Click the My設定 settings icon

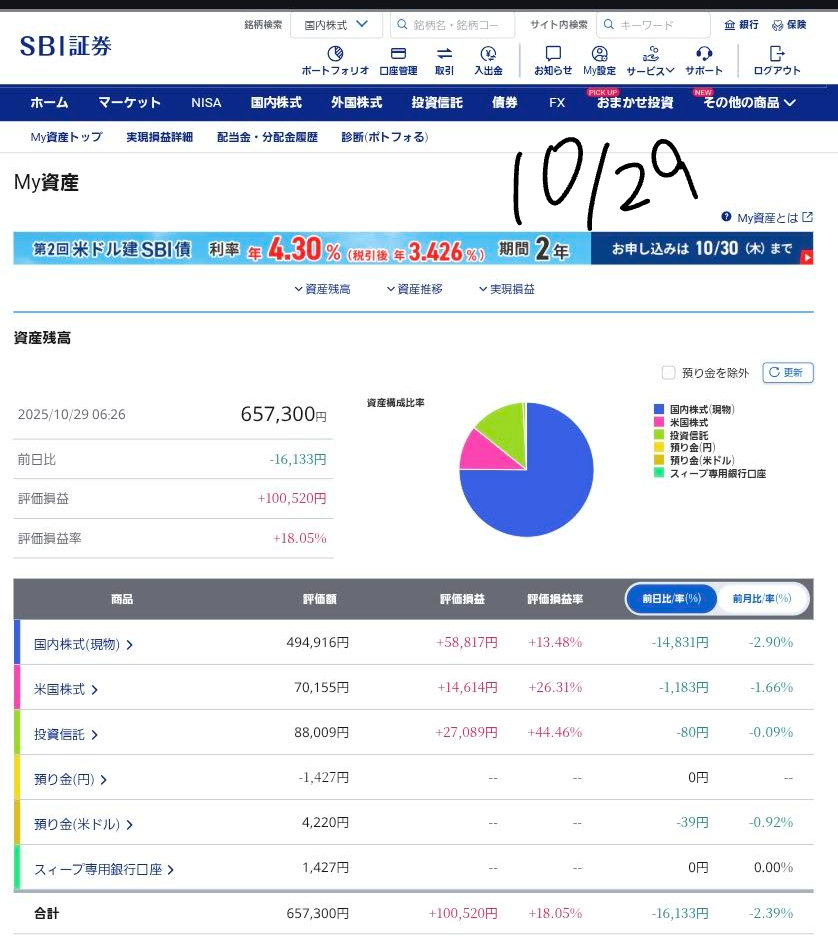[x=600, y=54]
